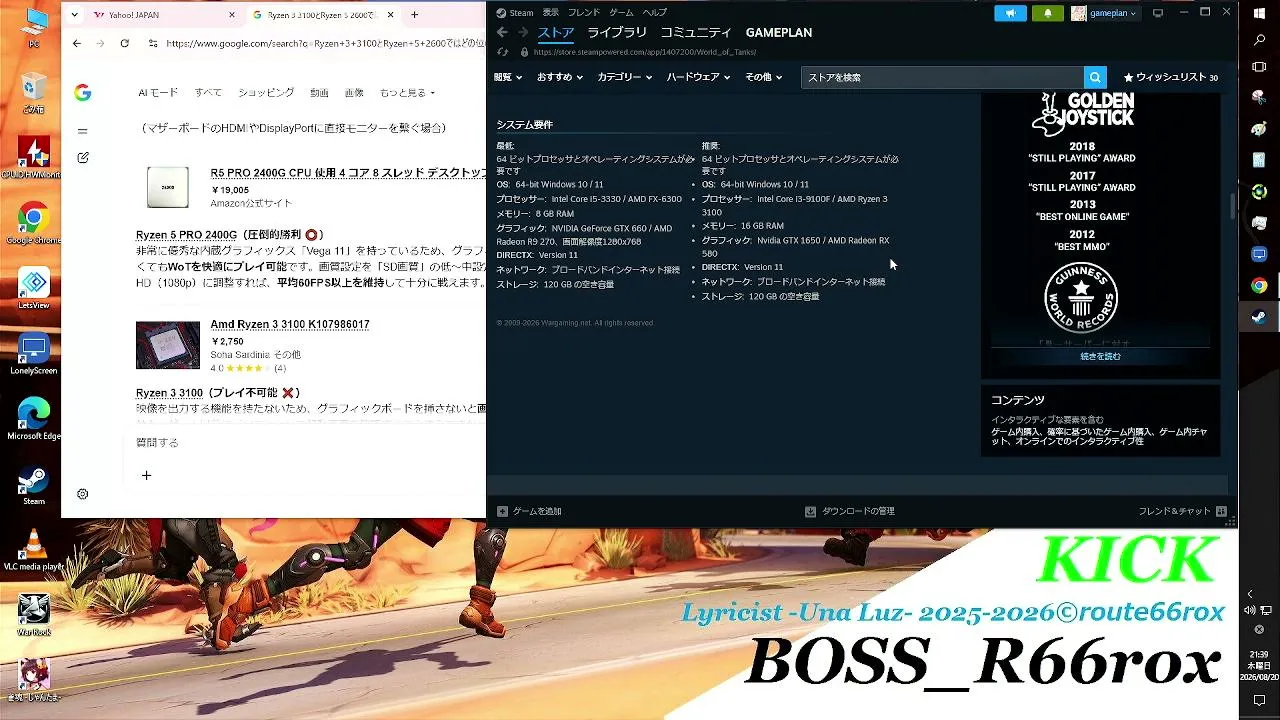Go forward in the Steam client
The height and width of the screenshot is (720, 1280).
[x=522, y=33]
